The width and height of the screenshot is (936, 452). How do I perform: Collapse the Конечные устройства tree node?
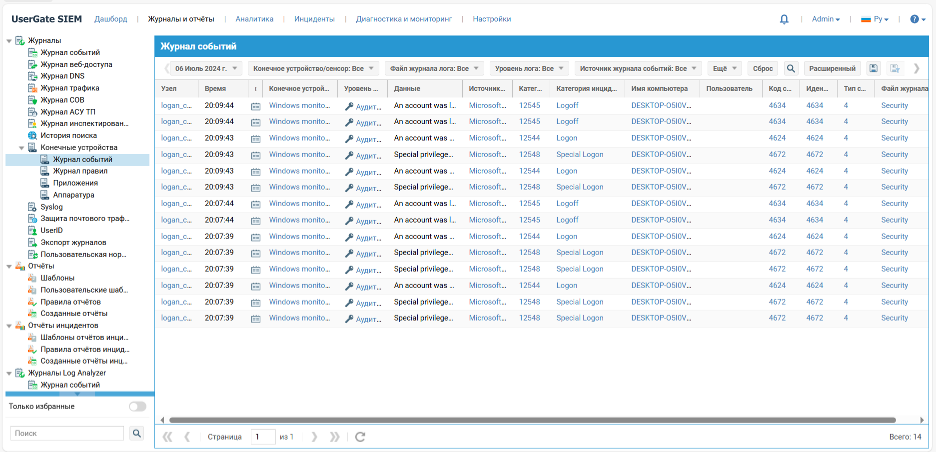tap(21, 147)
